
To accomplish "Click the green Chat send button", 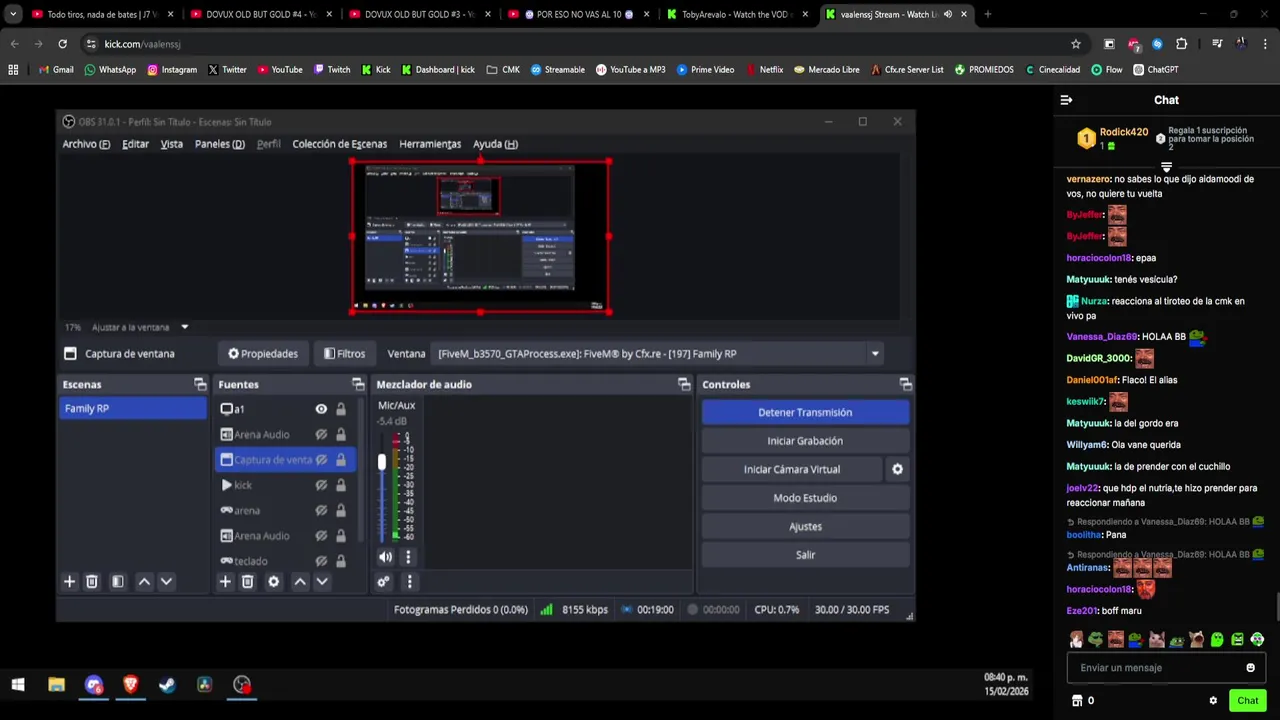I will (x=1247, y=700).
